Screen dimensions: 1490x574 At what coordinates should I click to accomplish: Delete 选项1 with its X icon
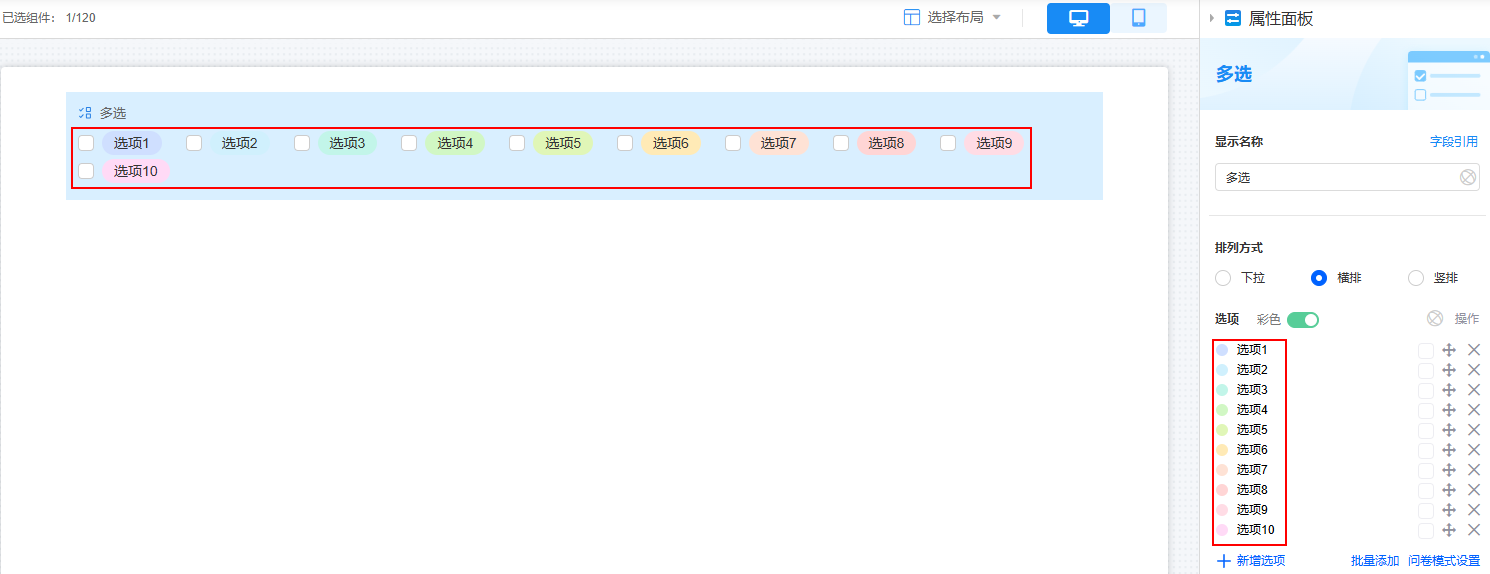point(1473,350)
